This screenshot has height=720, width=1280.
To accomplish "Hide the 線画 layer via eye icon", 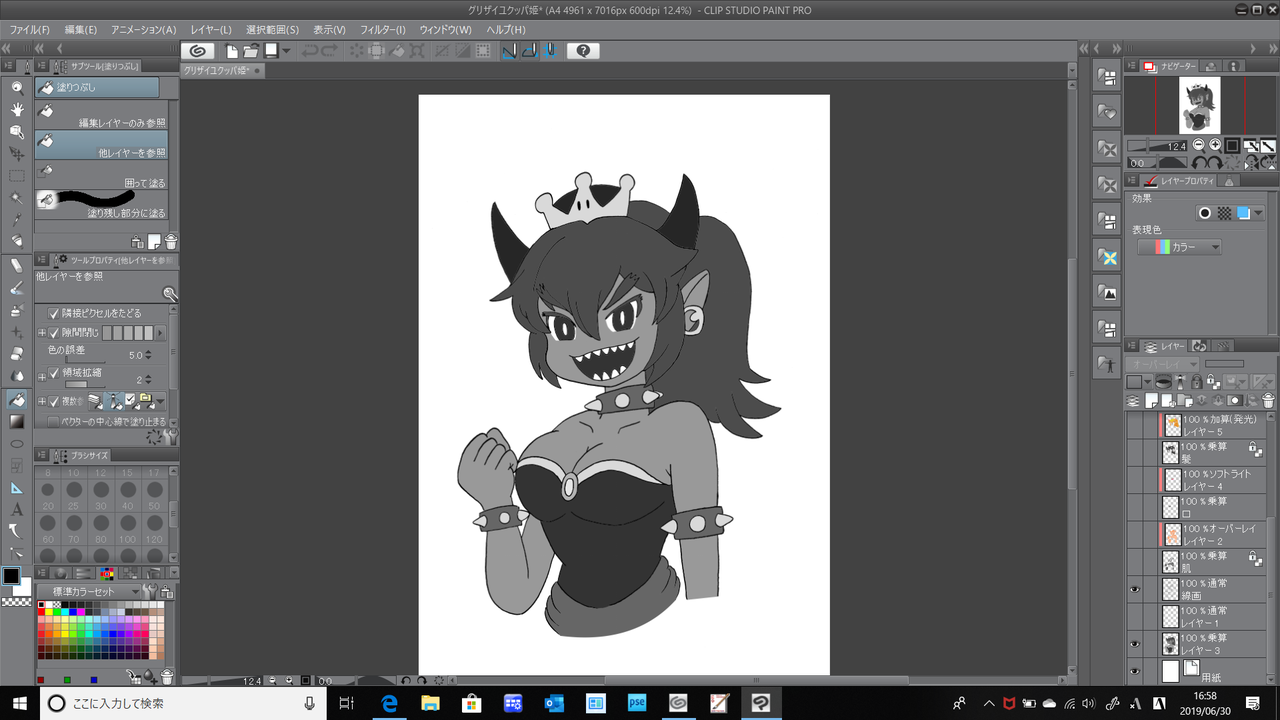I will click(1134, 589).
